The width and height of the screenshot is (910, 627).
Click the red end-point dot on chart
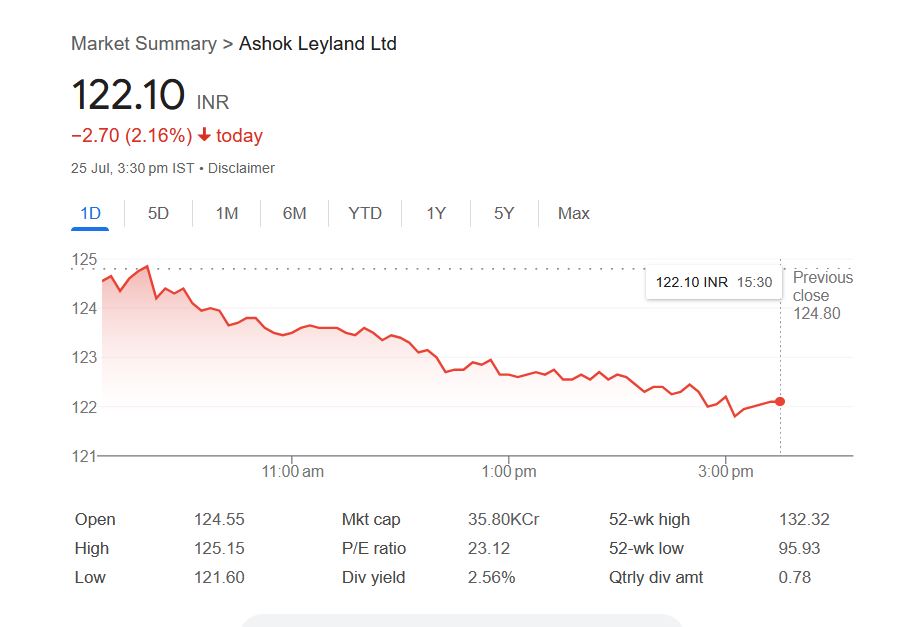780,401
